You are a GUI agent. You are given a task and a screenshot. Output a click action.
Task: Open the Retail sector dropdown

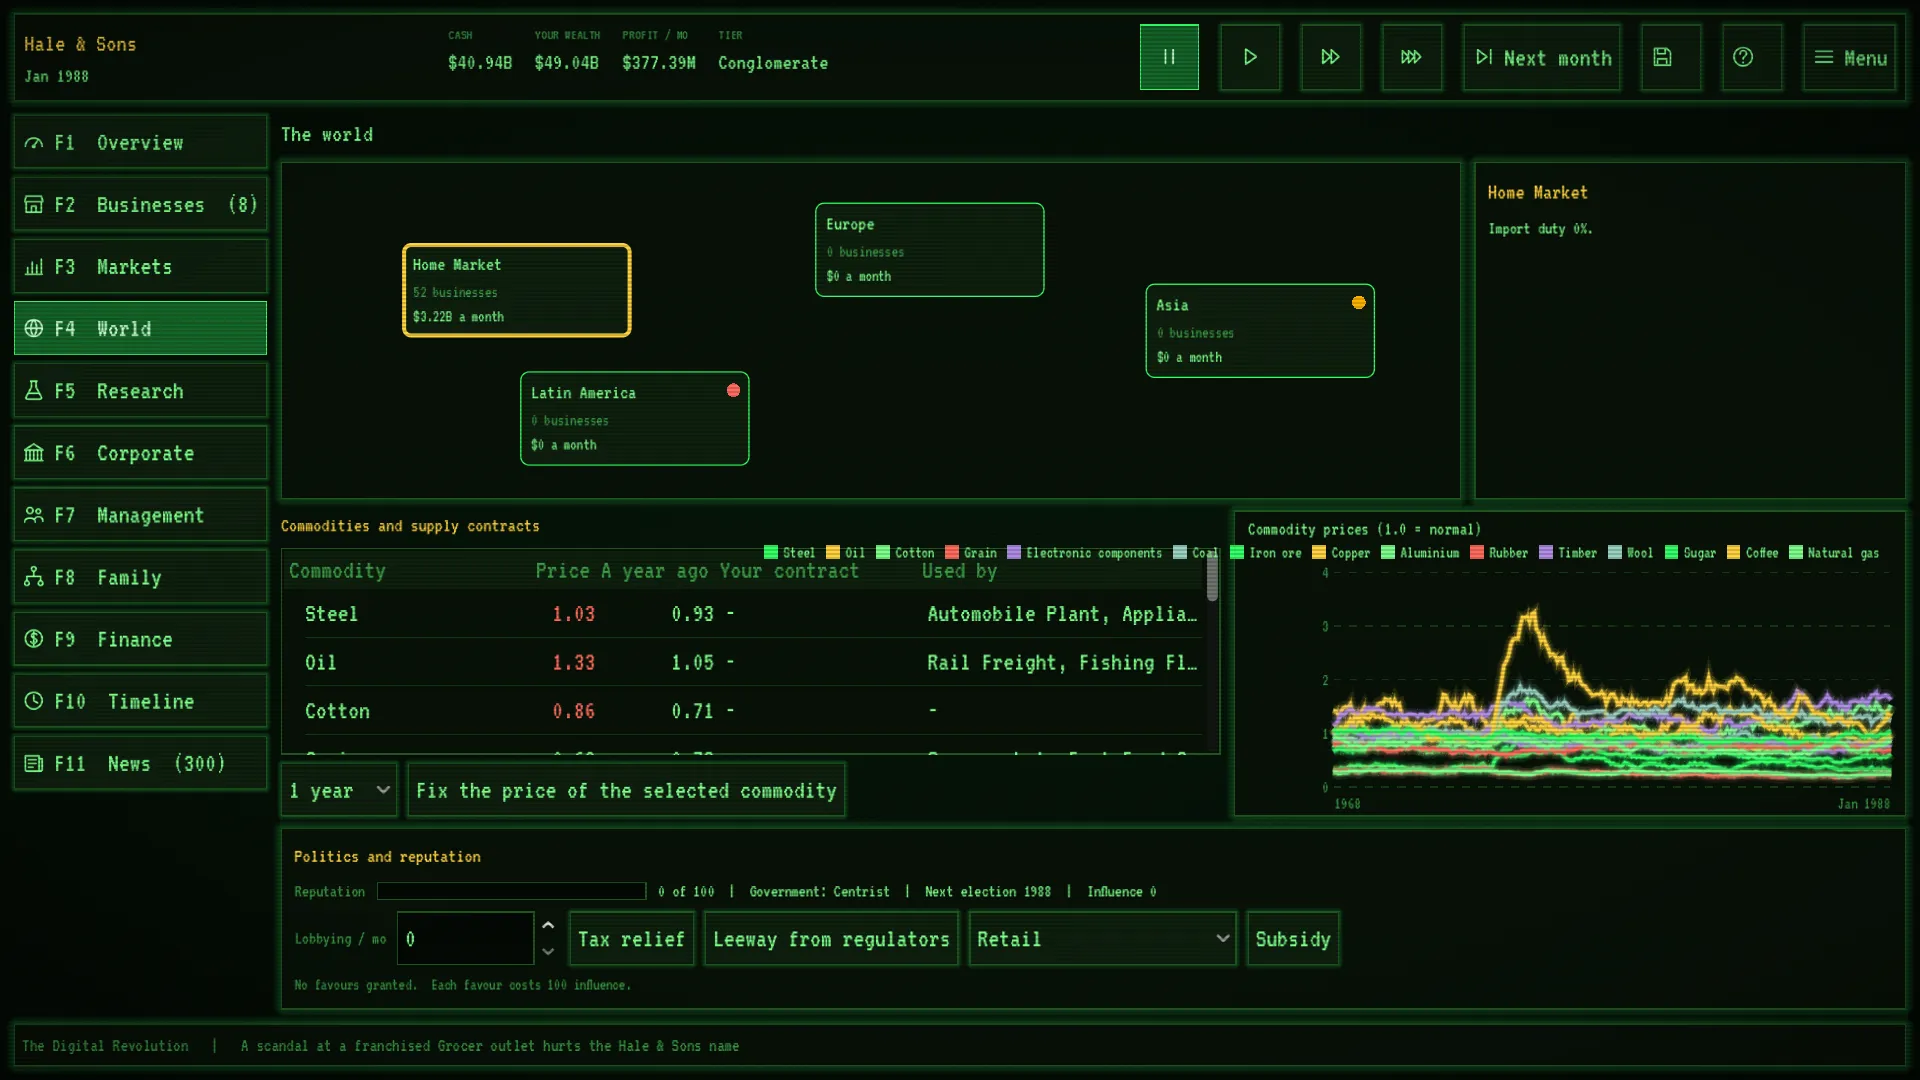click(x=1102, y=938)
